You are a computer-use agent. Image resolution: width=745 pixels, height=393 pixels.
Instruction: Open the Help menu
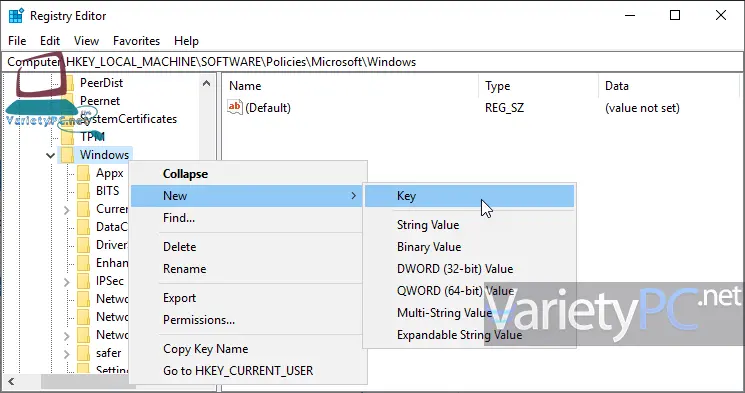pyautogui.click(x=186, y=41)
